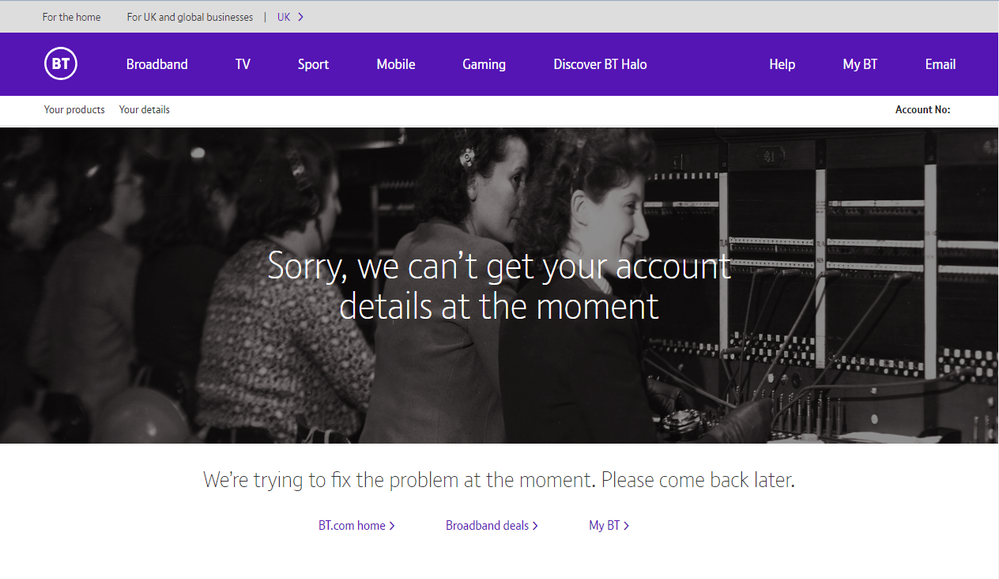Select the For the home link

point(71,17)
